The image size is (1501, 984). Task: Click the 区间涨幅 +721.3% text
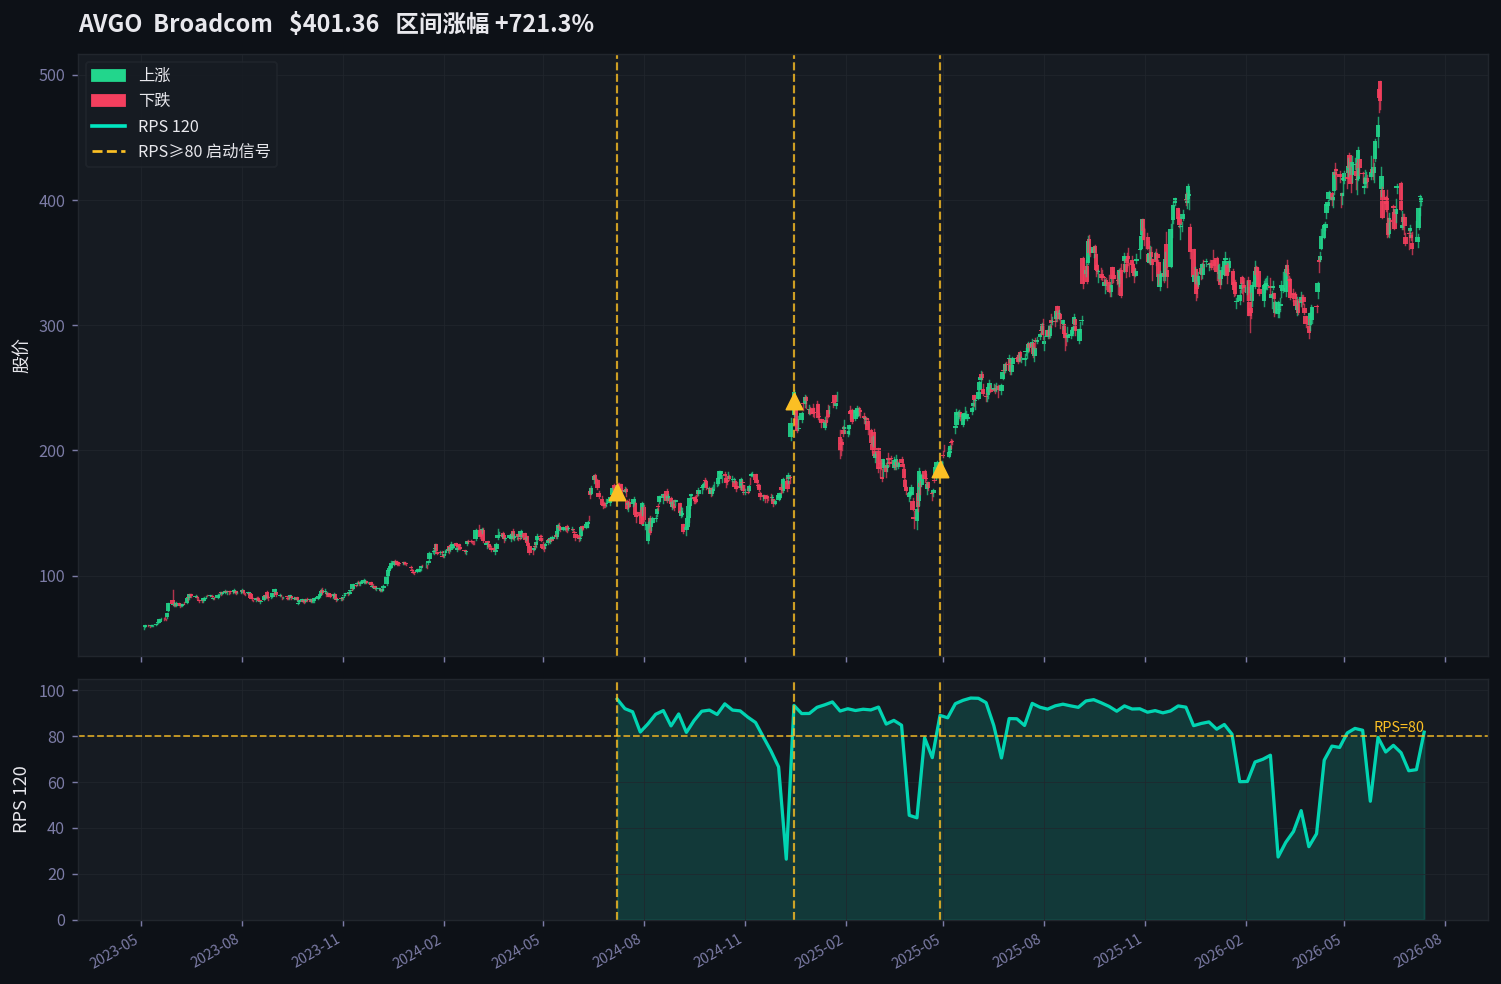point(495,23)
